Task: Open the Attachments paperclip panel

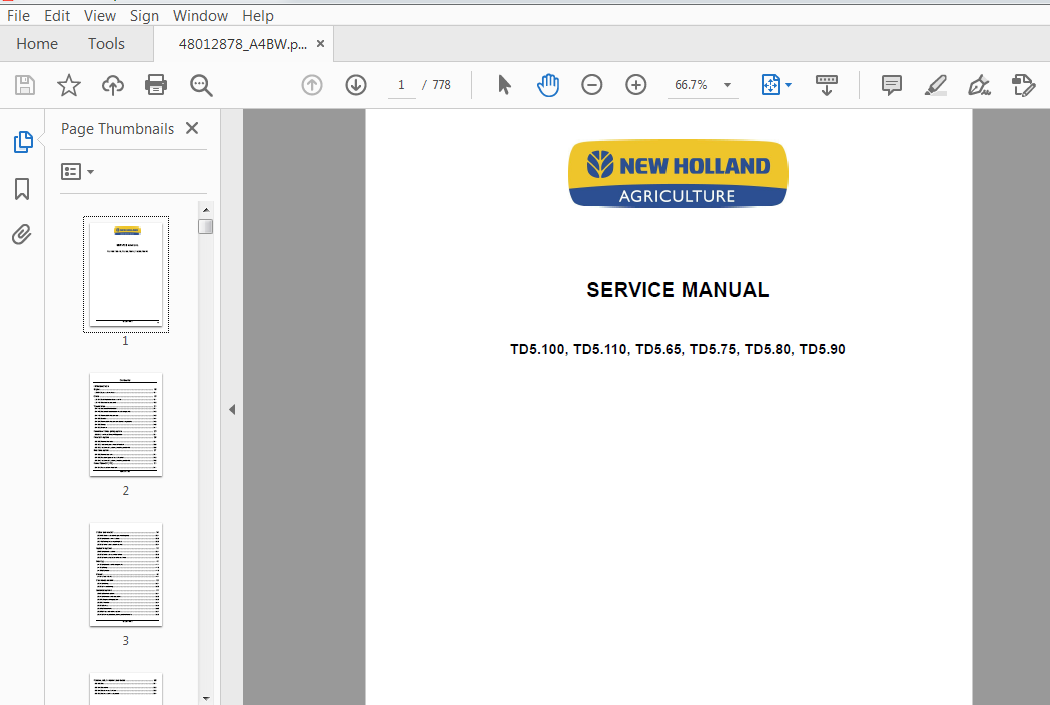Action: point(21,234)
